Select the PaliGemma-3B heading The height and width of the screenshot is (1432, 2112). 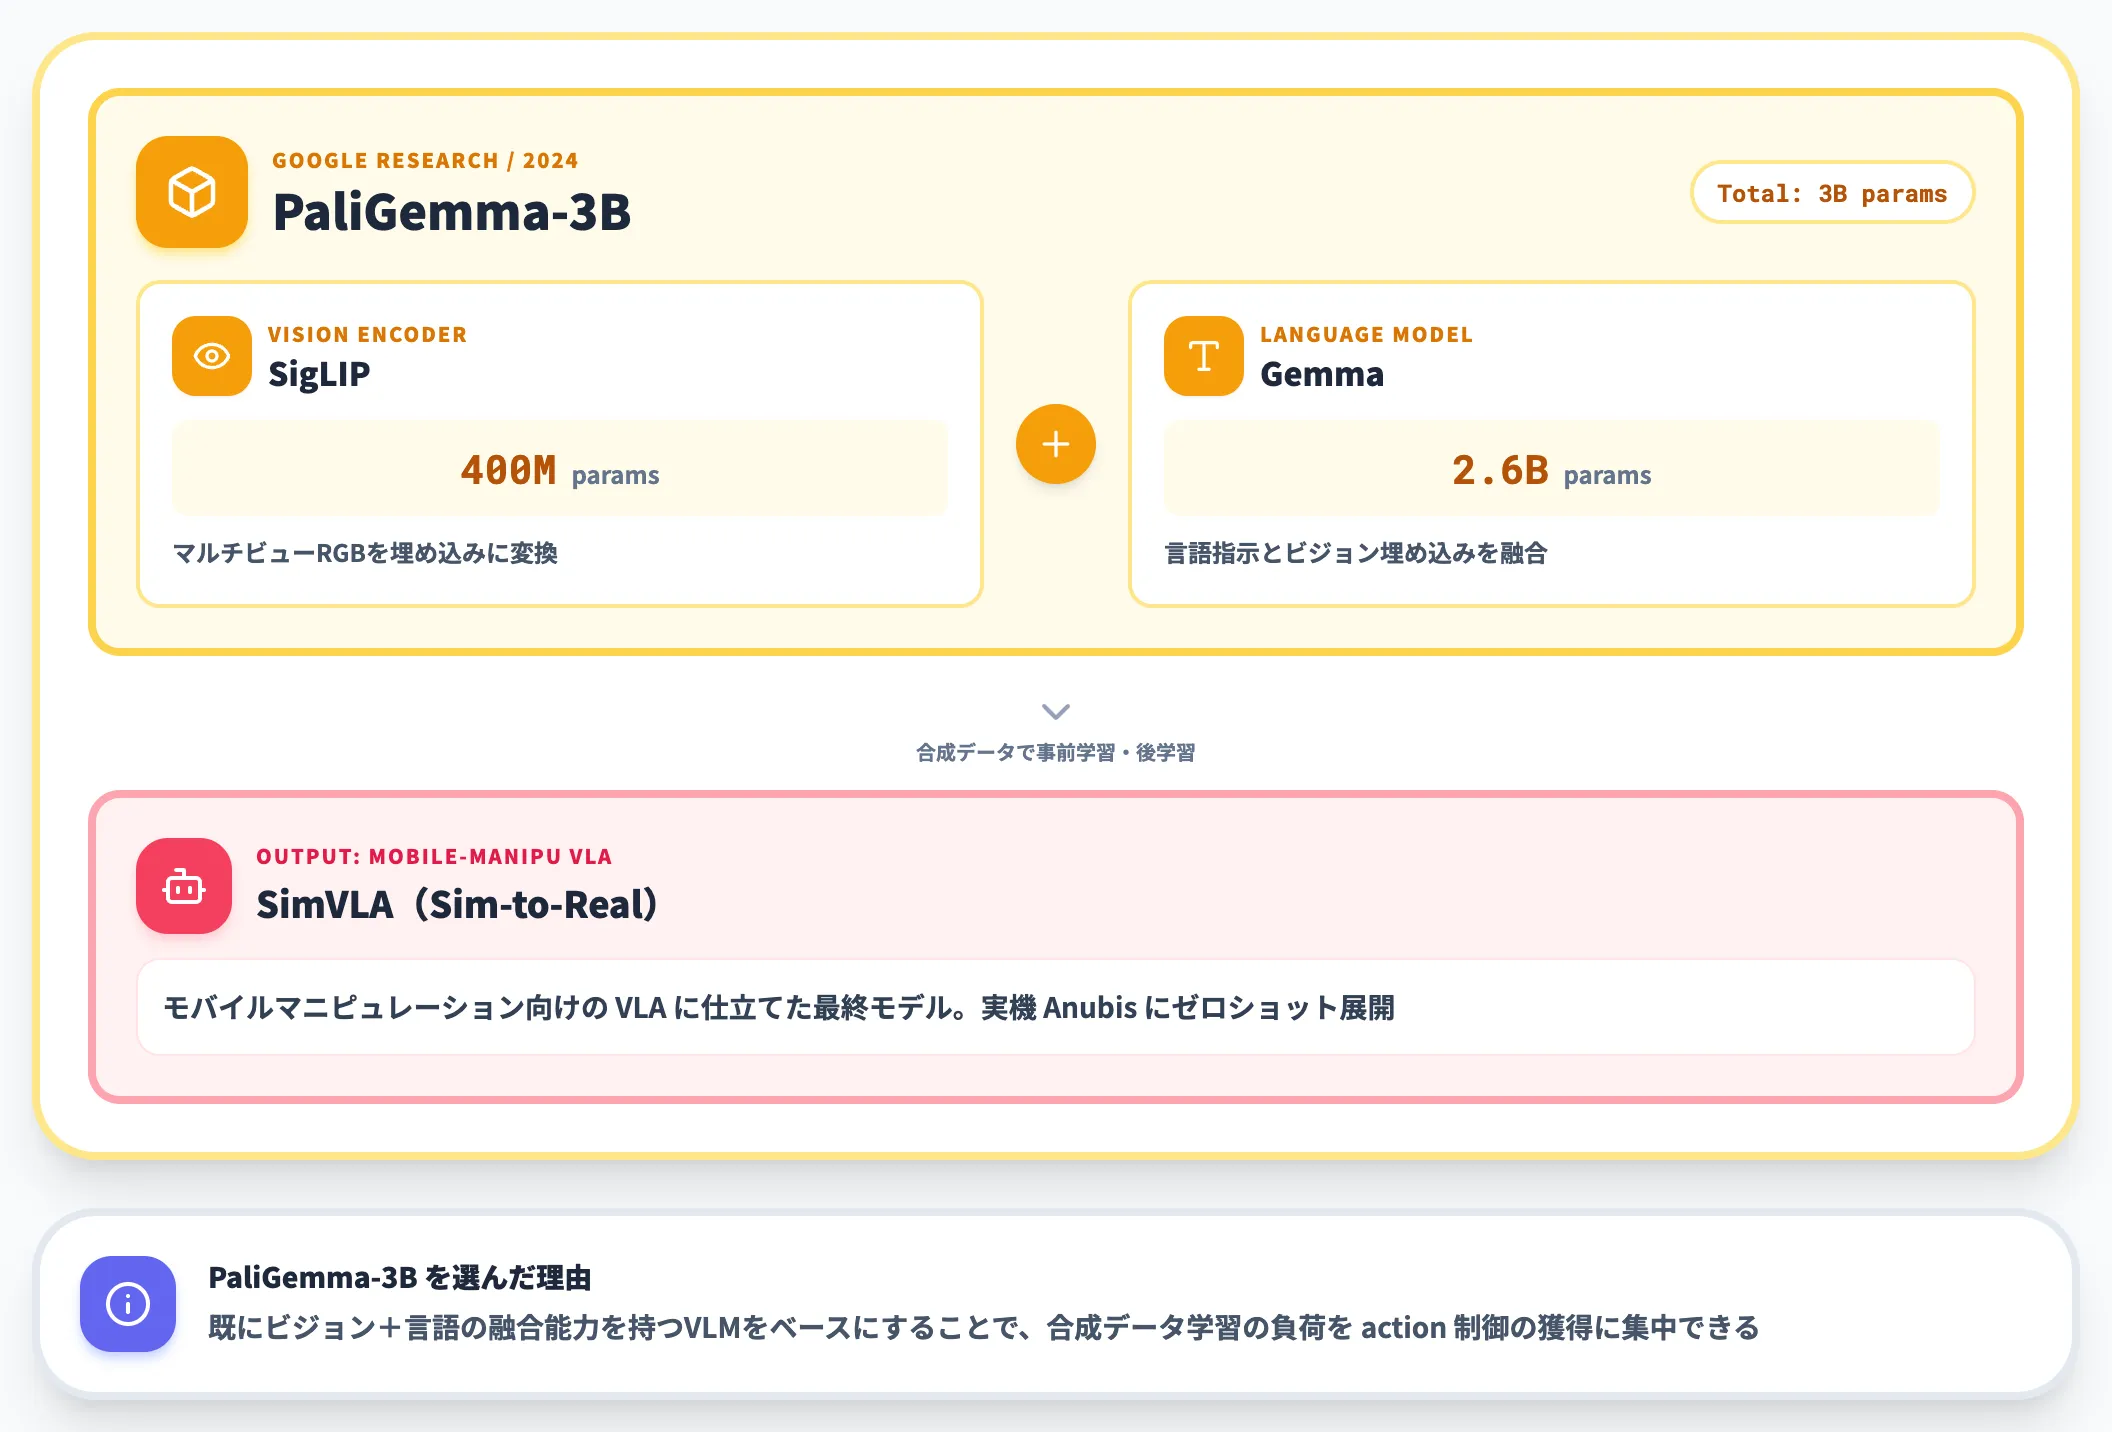click(452, 212)
